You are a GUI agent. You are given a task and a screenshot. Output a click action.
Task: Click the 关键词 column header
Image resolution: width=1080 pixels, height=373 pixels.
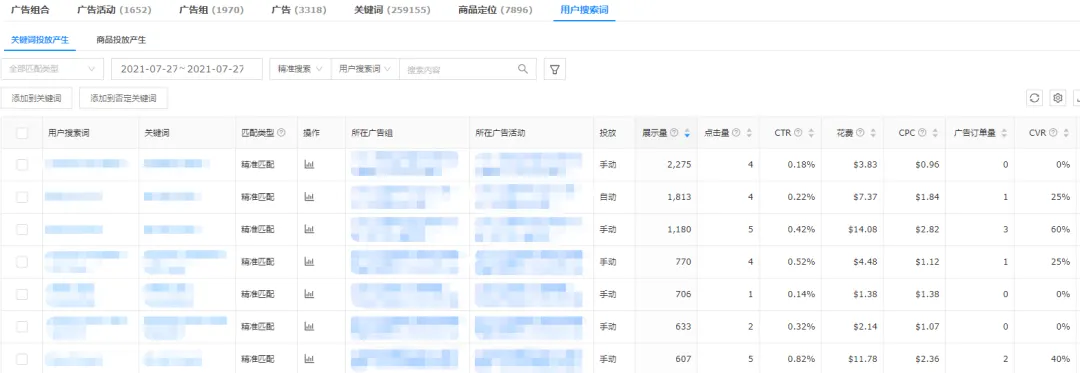(157, 133)
